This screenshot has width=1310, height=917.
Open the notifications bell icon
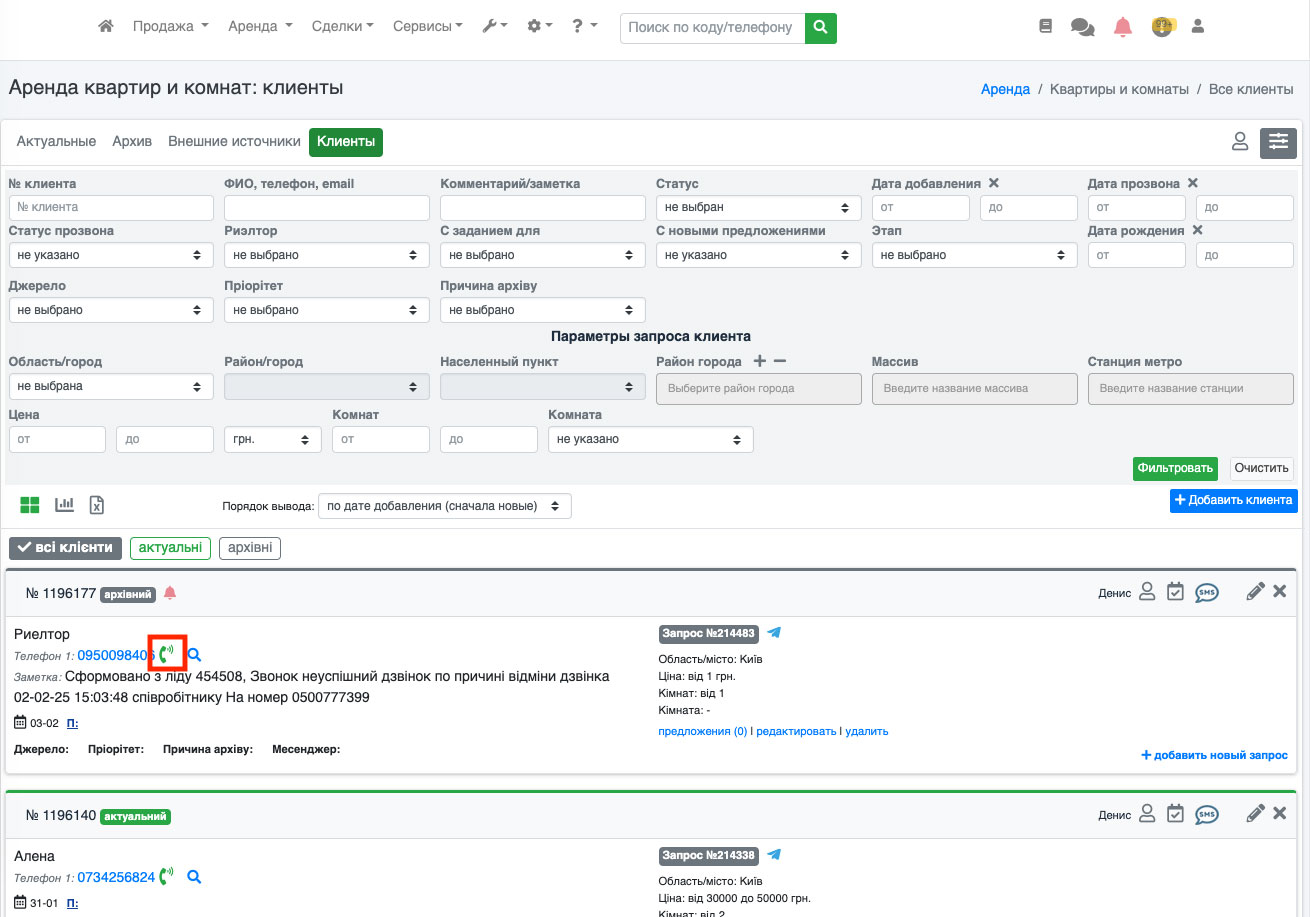[x=1123, y=27]
